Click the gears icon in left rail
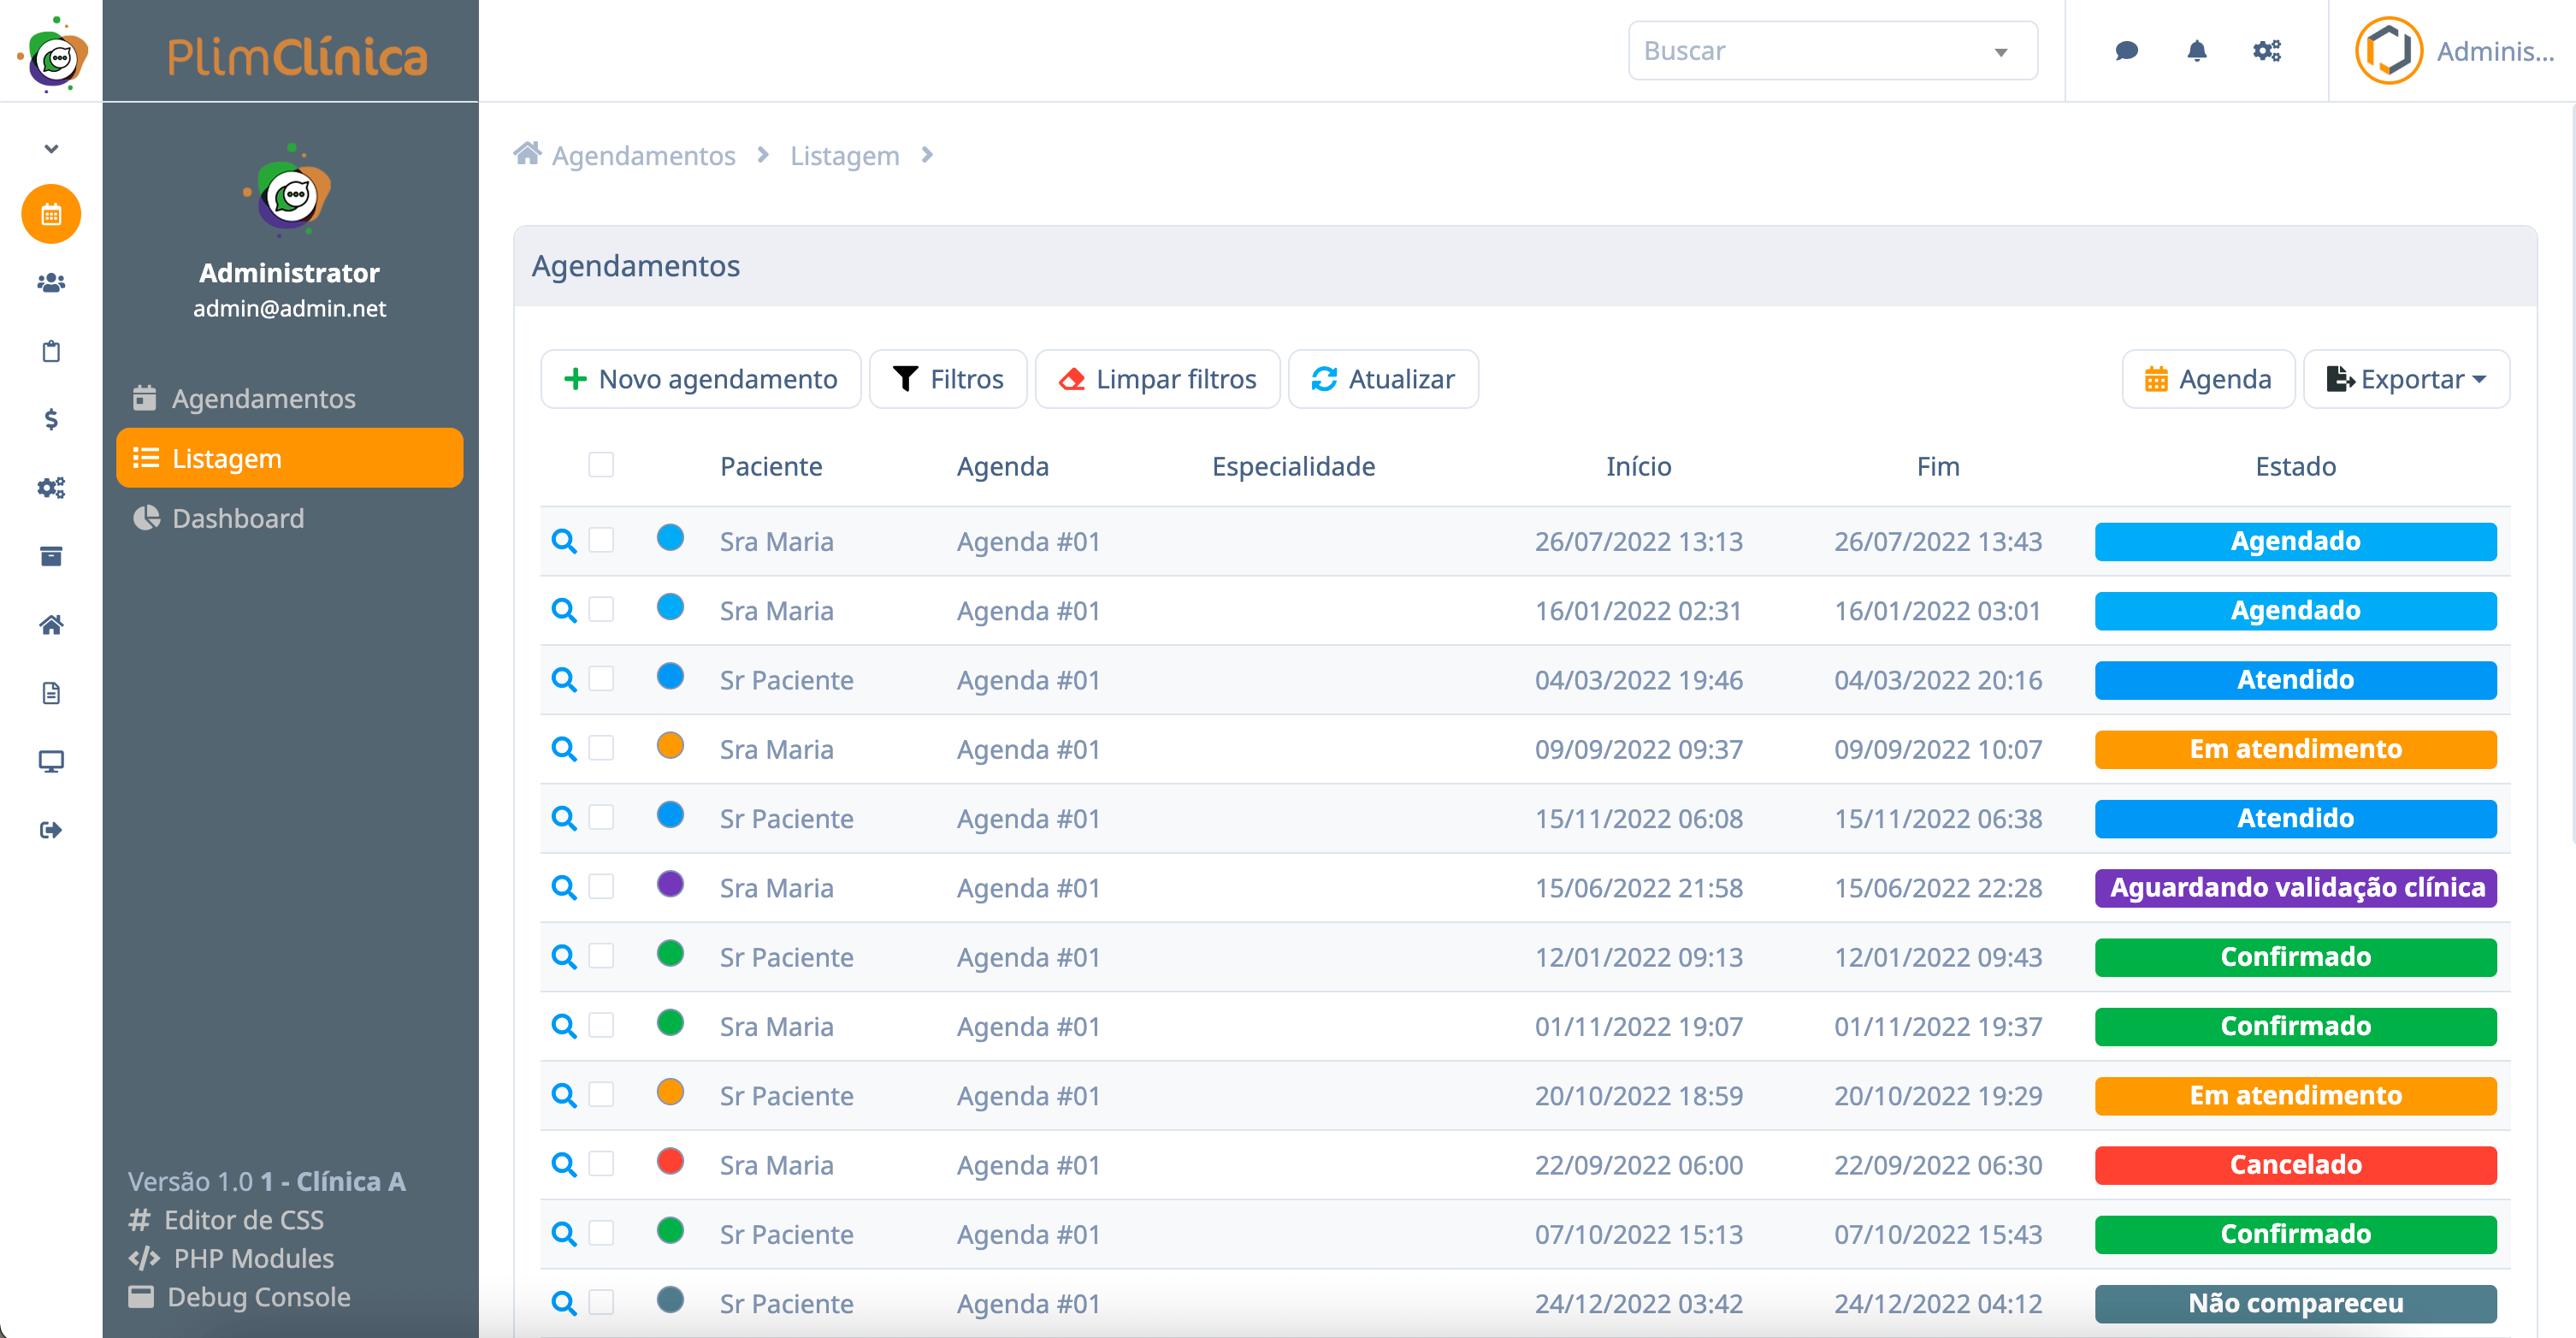This screenshot has height=1338, width=2576. pyautogui.click(x=51, y=488)
